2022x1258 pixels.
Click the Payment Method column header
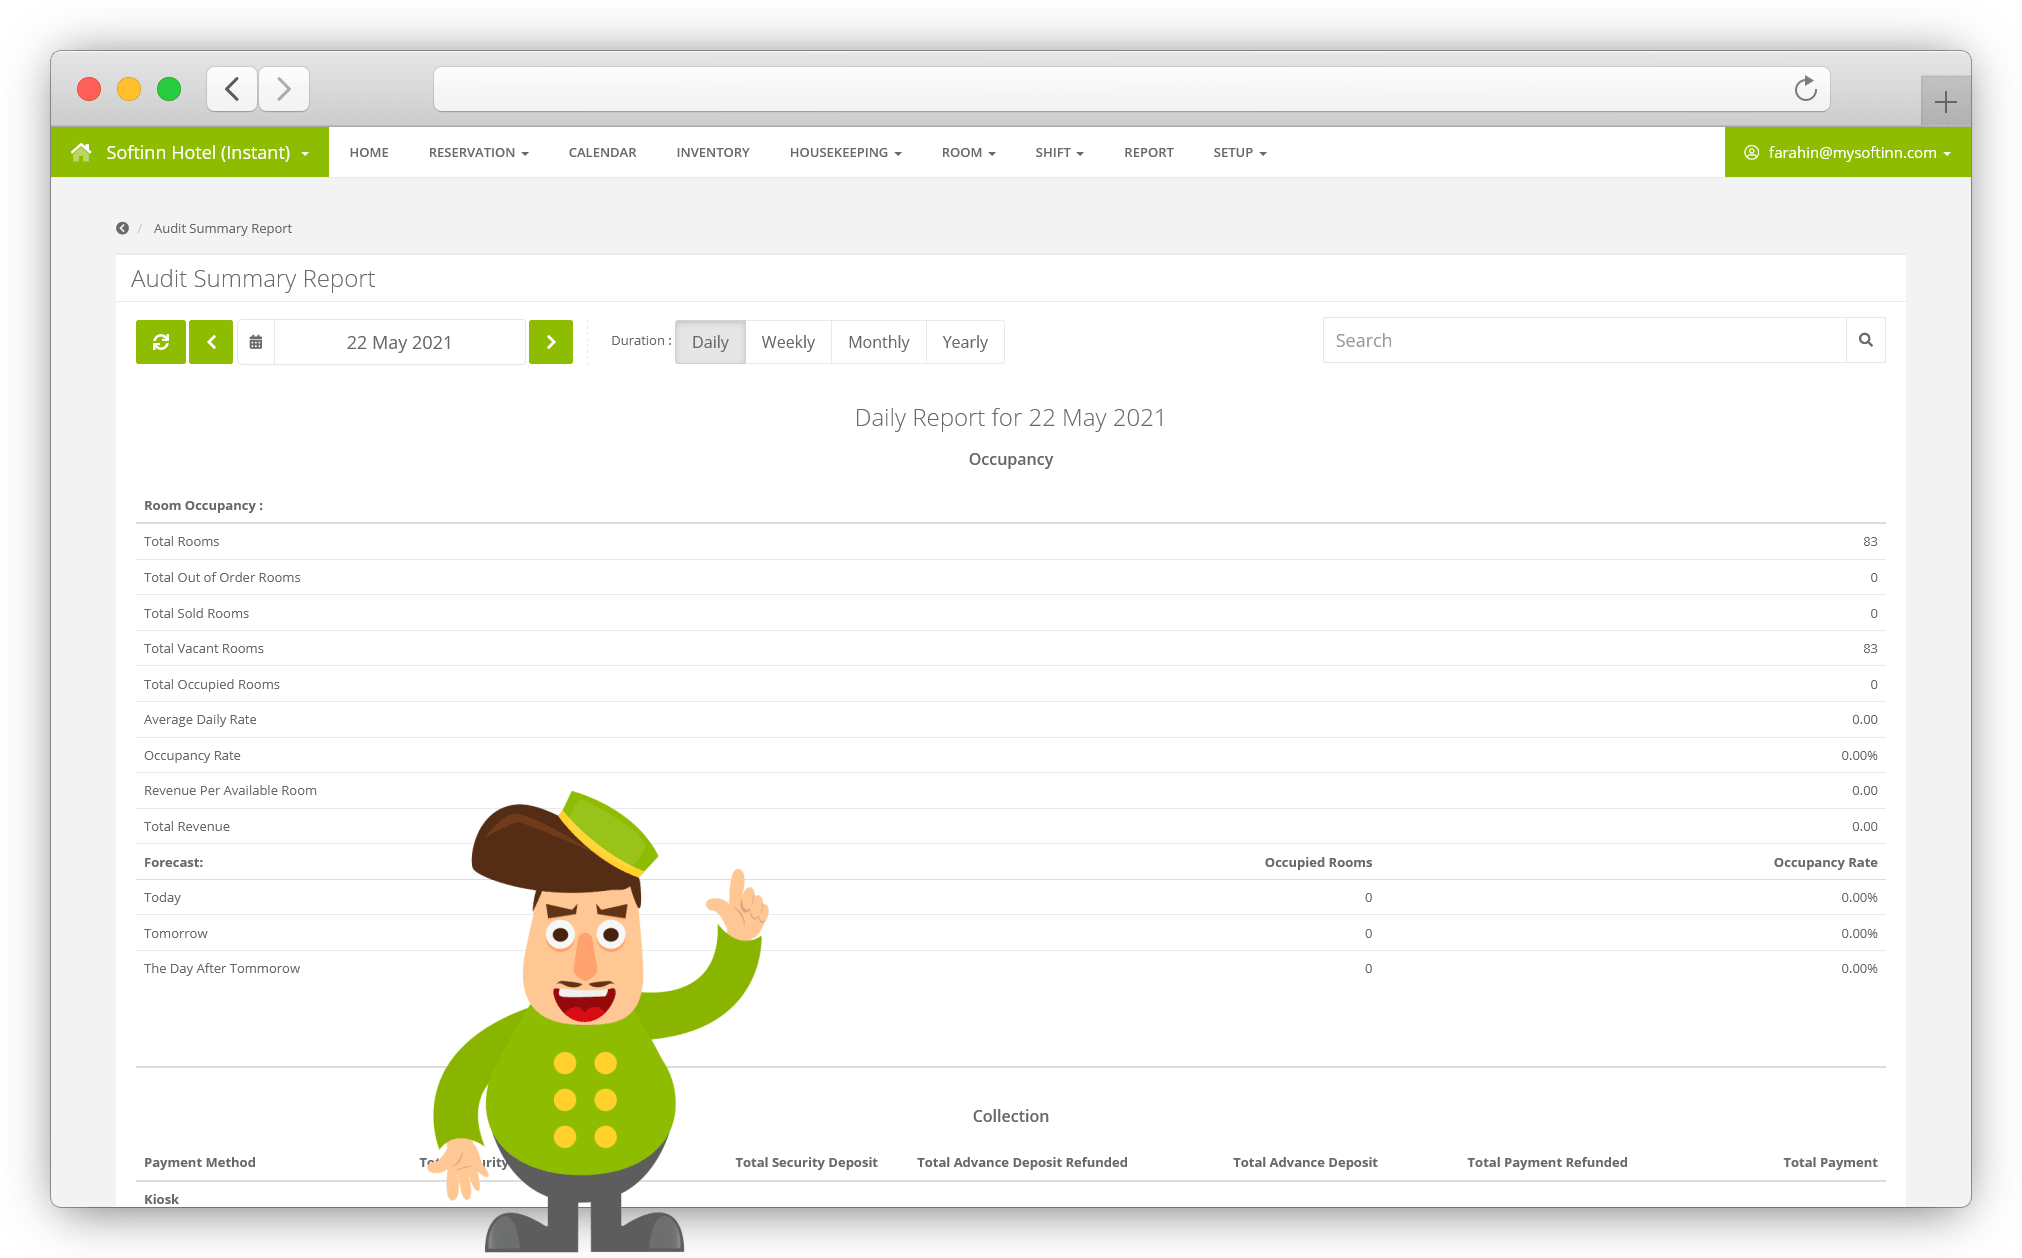(x=200, y=1162)
